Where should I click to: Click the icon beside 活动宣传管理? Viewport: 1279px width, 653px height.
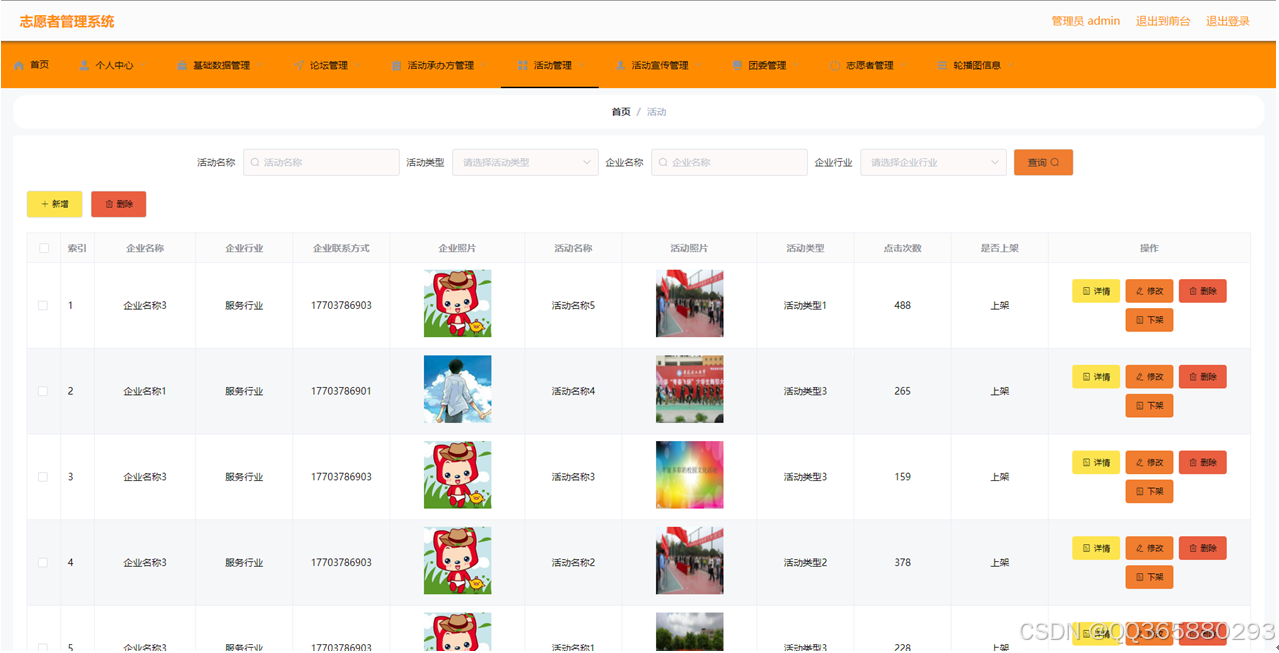pos(621,66)
